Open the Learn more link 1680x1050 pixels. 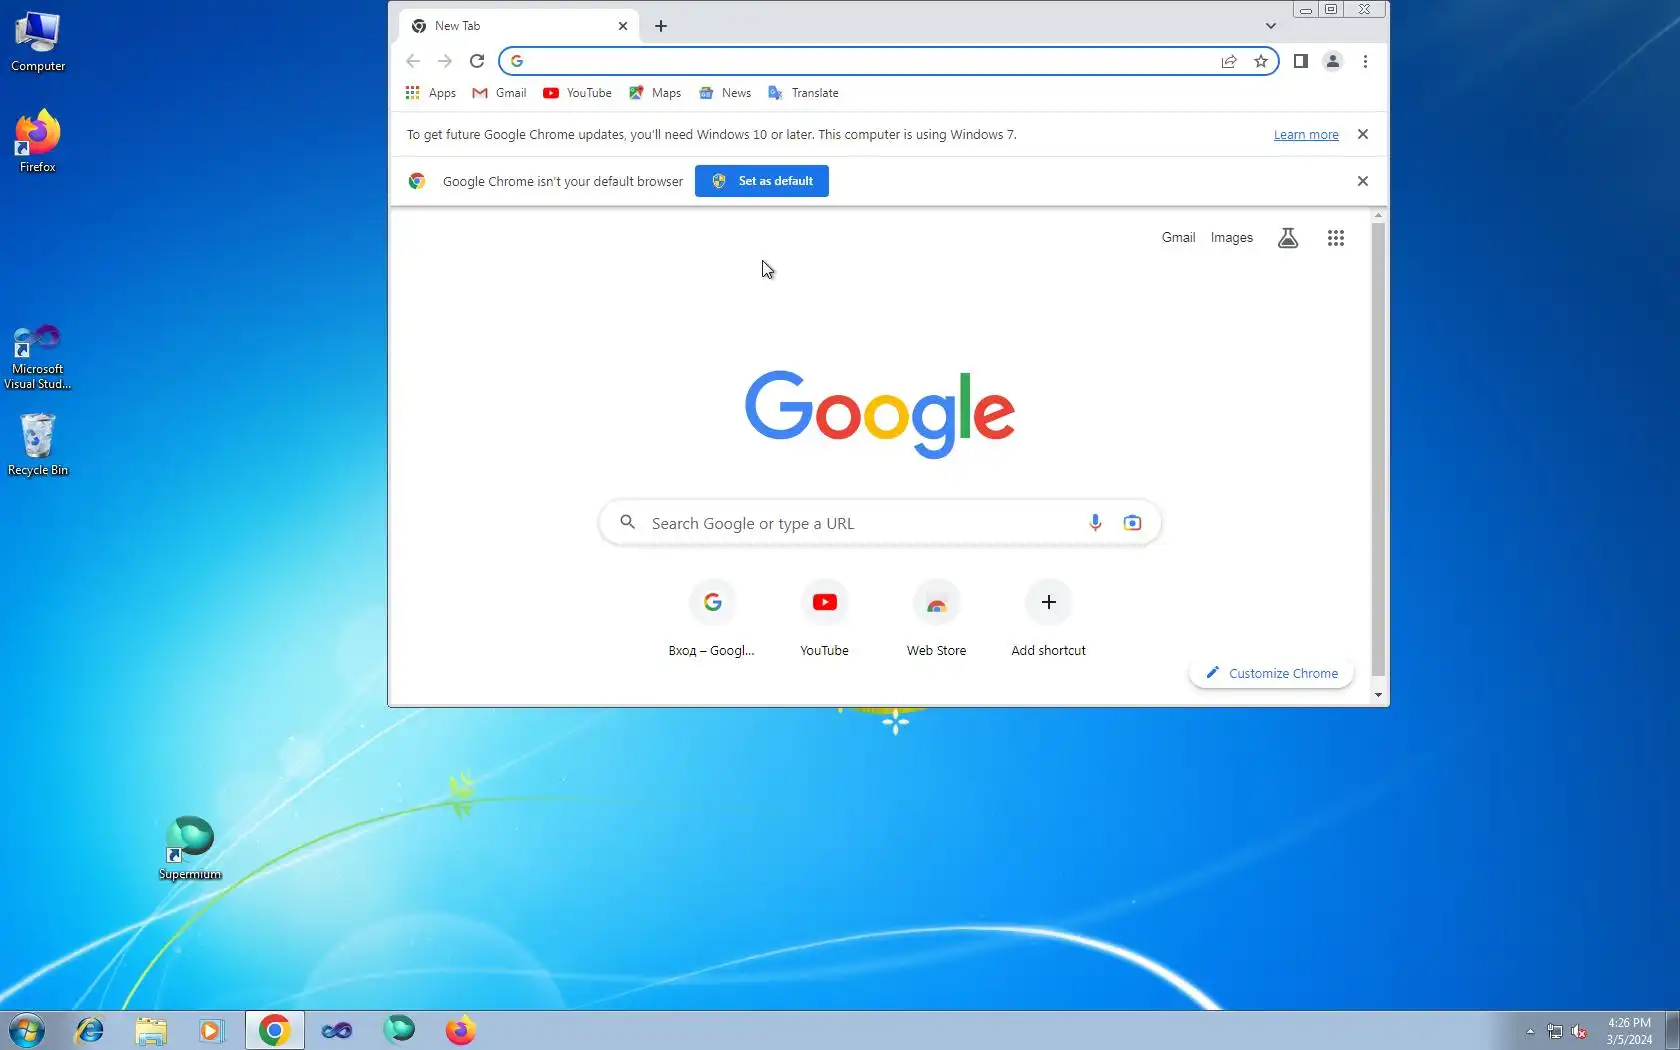[x=1306, y=135]
